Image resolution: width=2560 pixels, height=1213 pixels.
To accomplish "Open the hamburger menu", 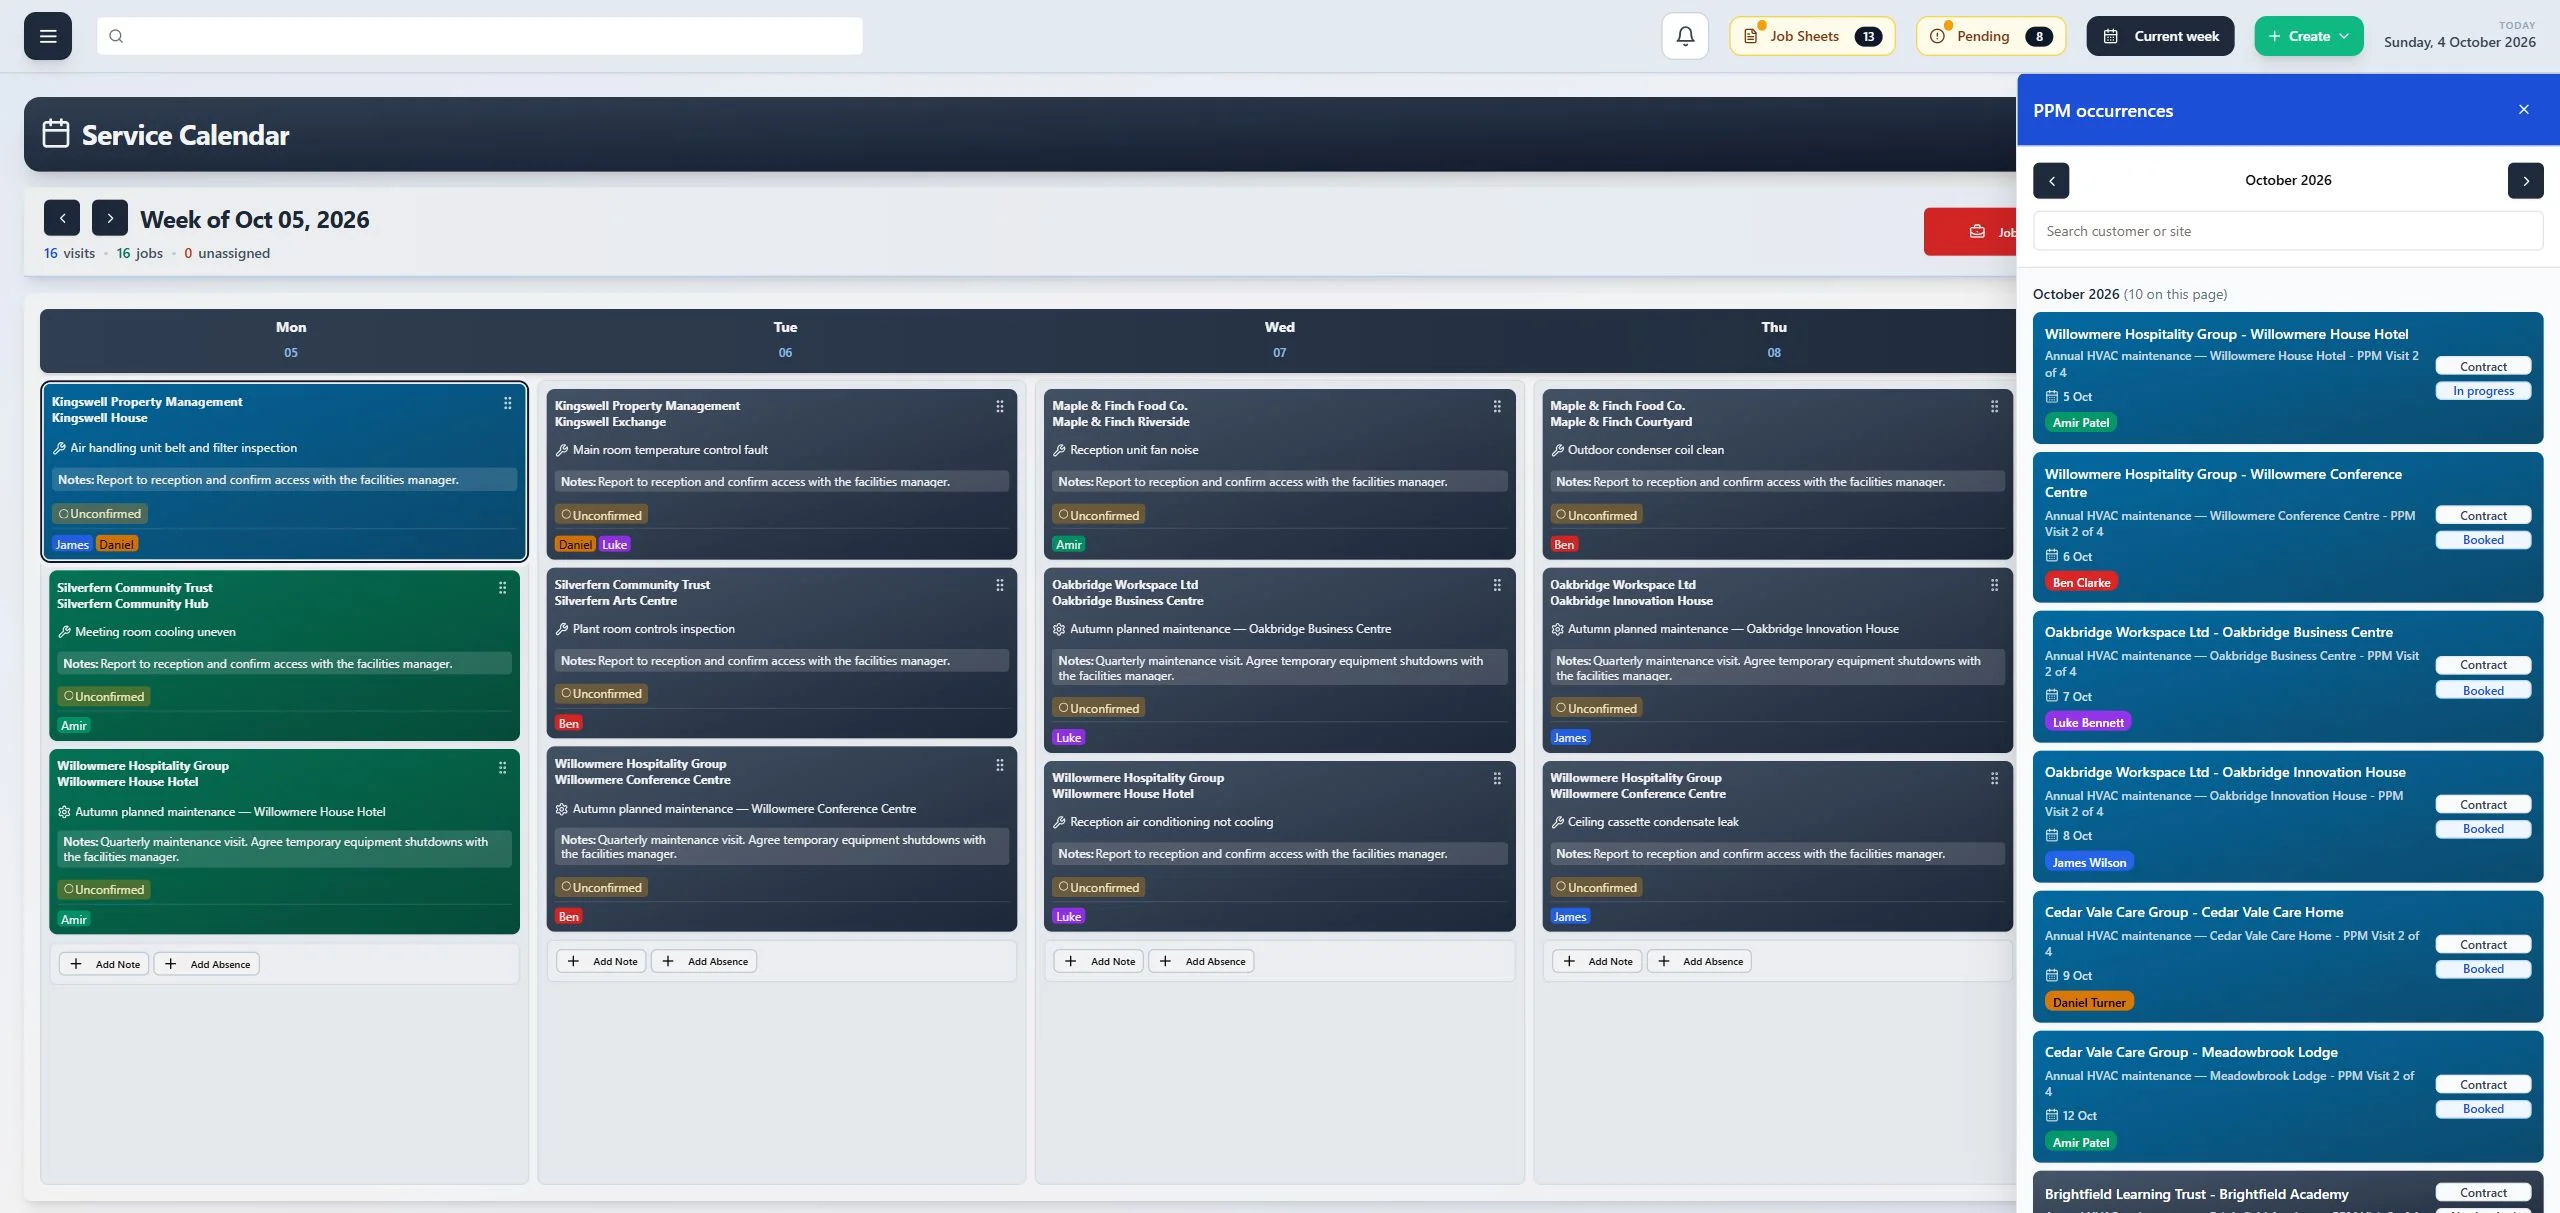I will pos(48,36).
